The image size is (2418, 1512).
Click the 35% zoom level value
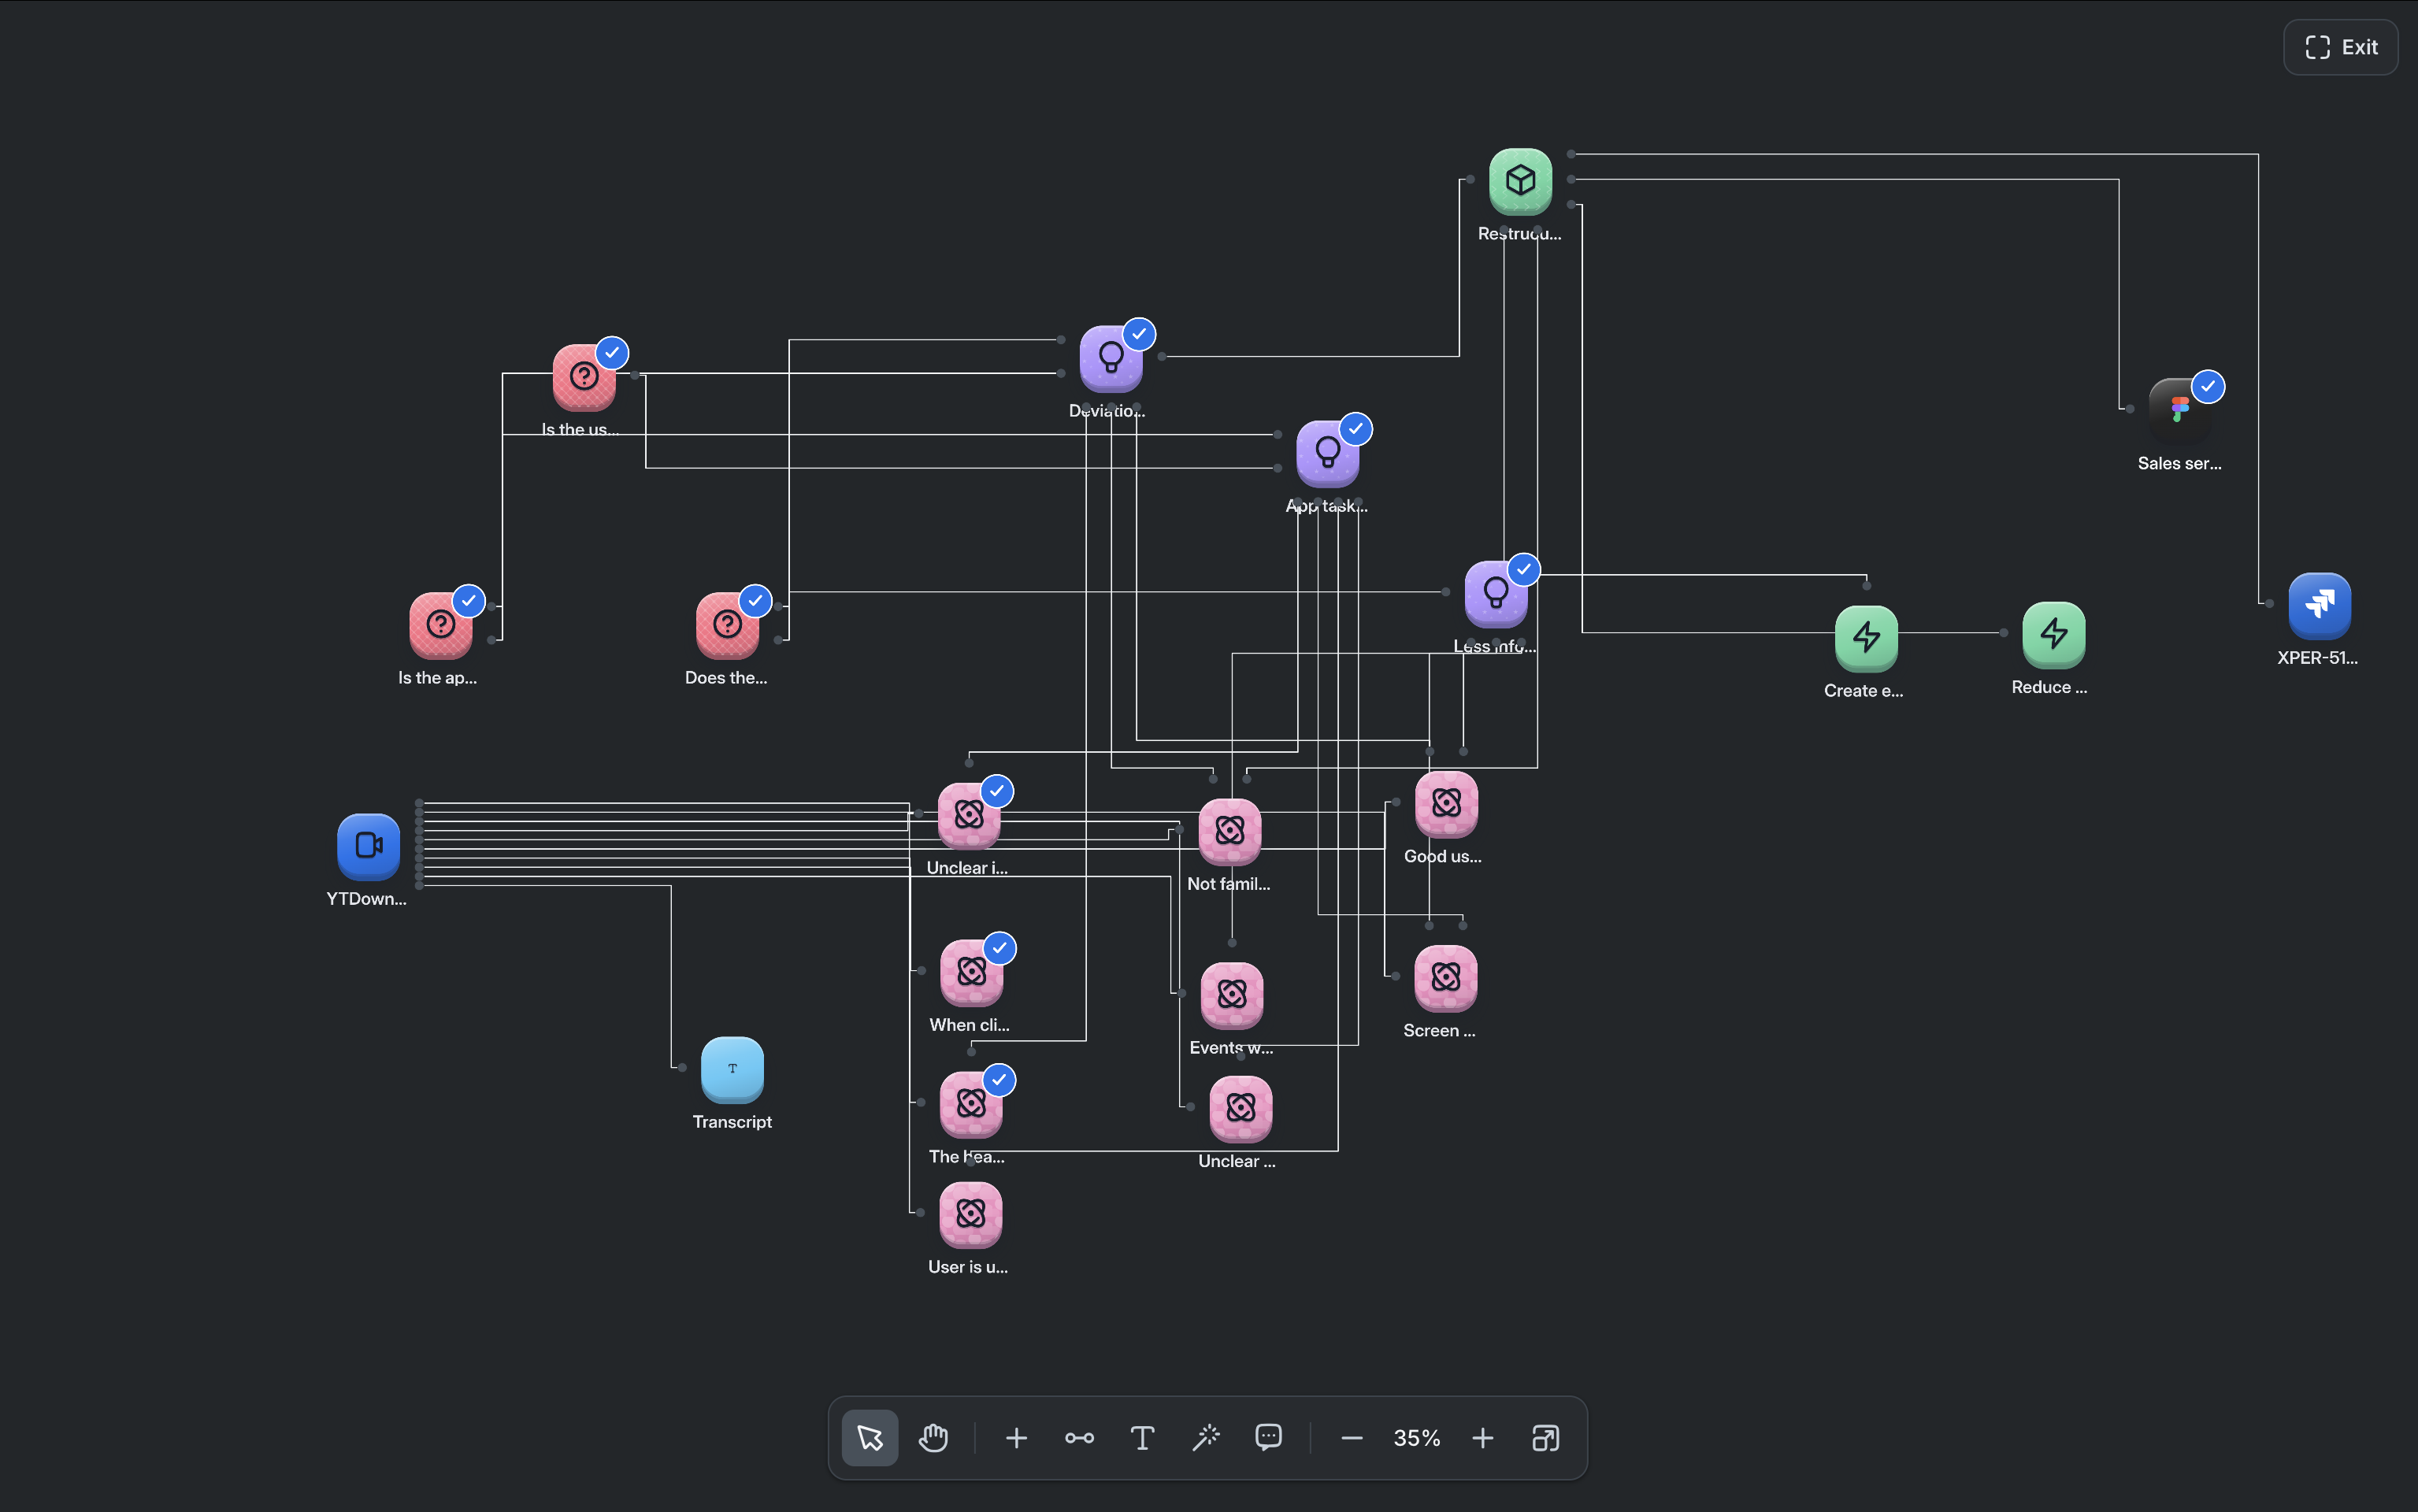pos(1417,1438)
